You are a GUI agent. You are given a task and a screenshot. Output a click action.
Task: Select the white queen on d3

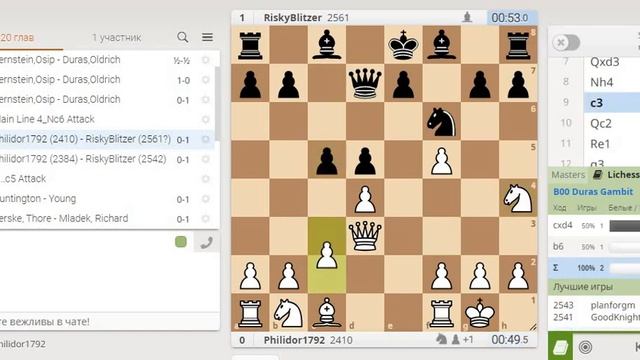pyautogui.click(x=365, y=236)
